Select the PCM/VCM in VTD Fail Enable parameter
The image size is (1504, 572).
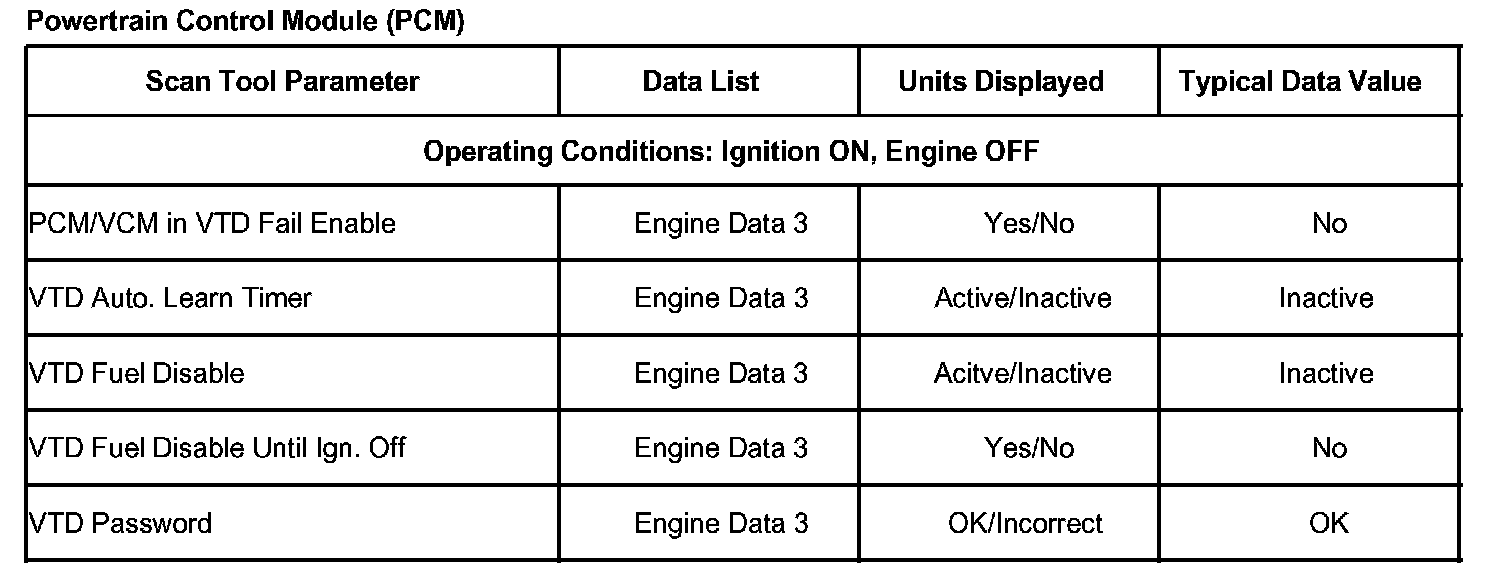[x=213, y=223]
